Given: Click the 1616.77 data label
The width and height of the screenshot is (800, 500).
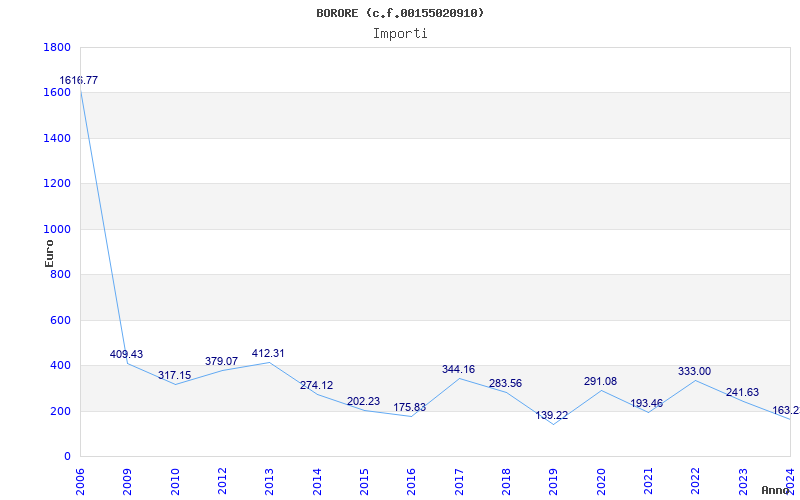Looking at the screenshot, I should 79,80.
